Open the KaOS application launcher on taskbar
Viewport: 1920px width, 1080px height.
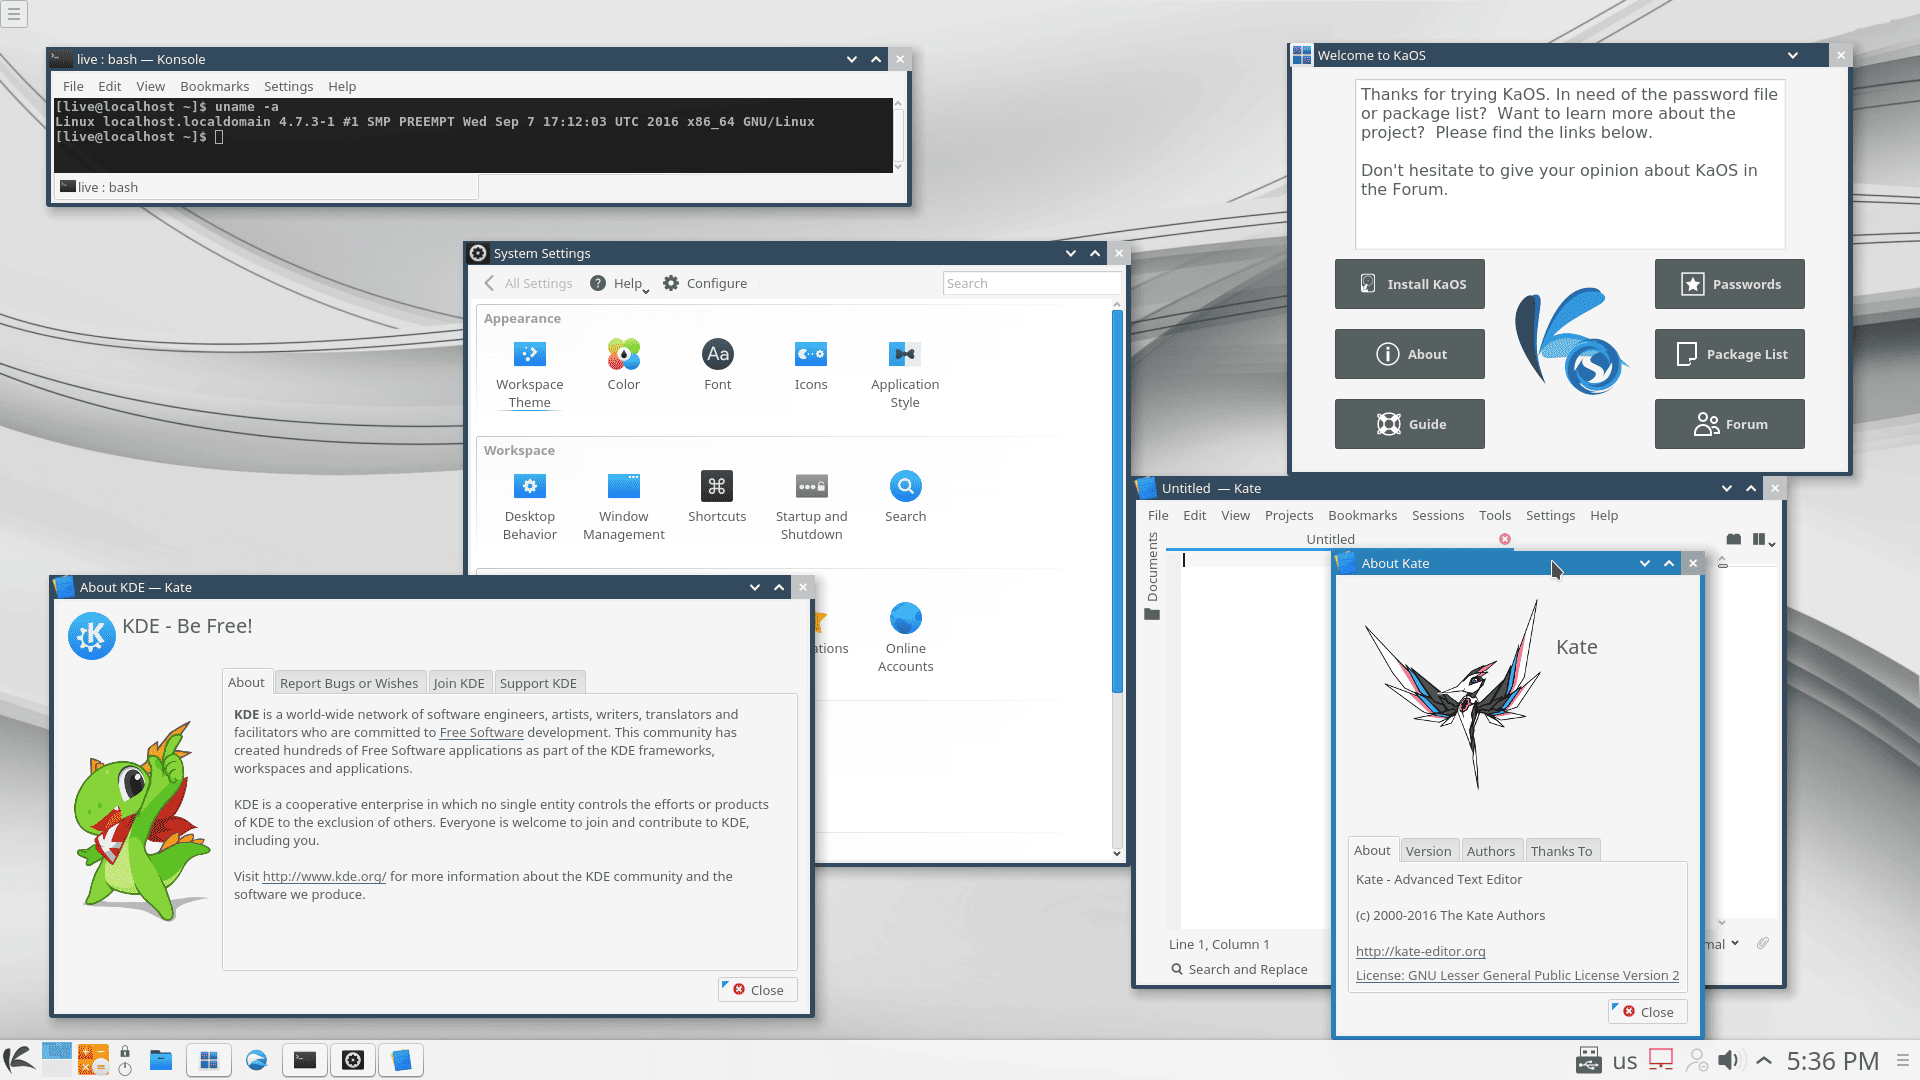[x=19, y=1060]
